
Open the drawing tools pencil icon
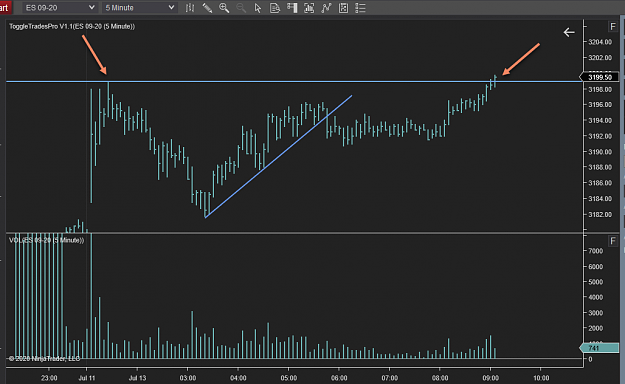click(207, 8)
